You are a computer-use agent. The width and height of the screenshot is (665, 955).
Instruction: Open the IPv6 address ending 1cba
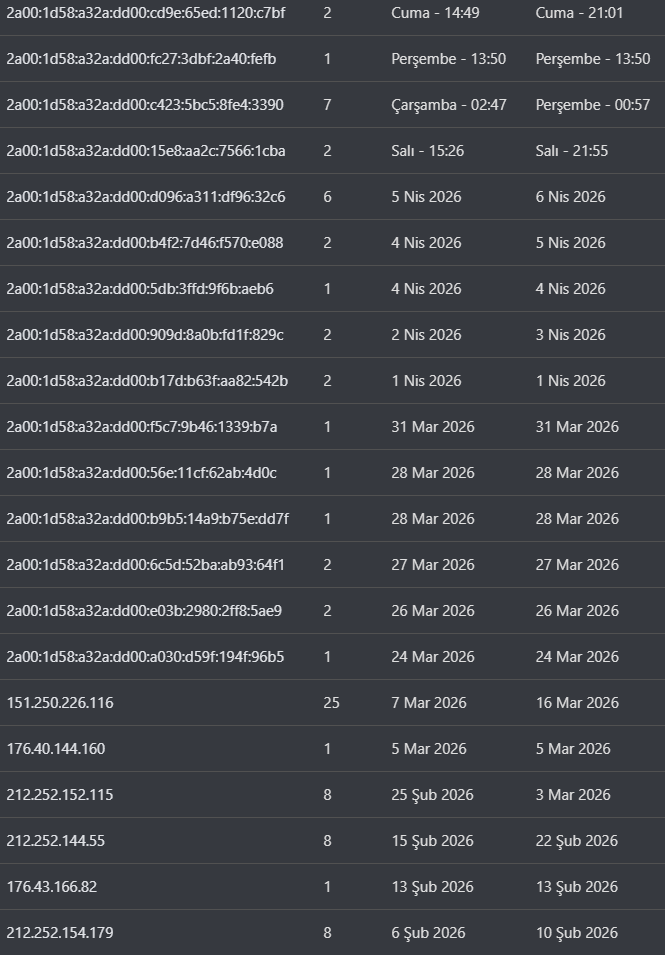point(146,151)
